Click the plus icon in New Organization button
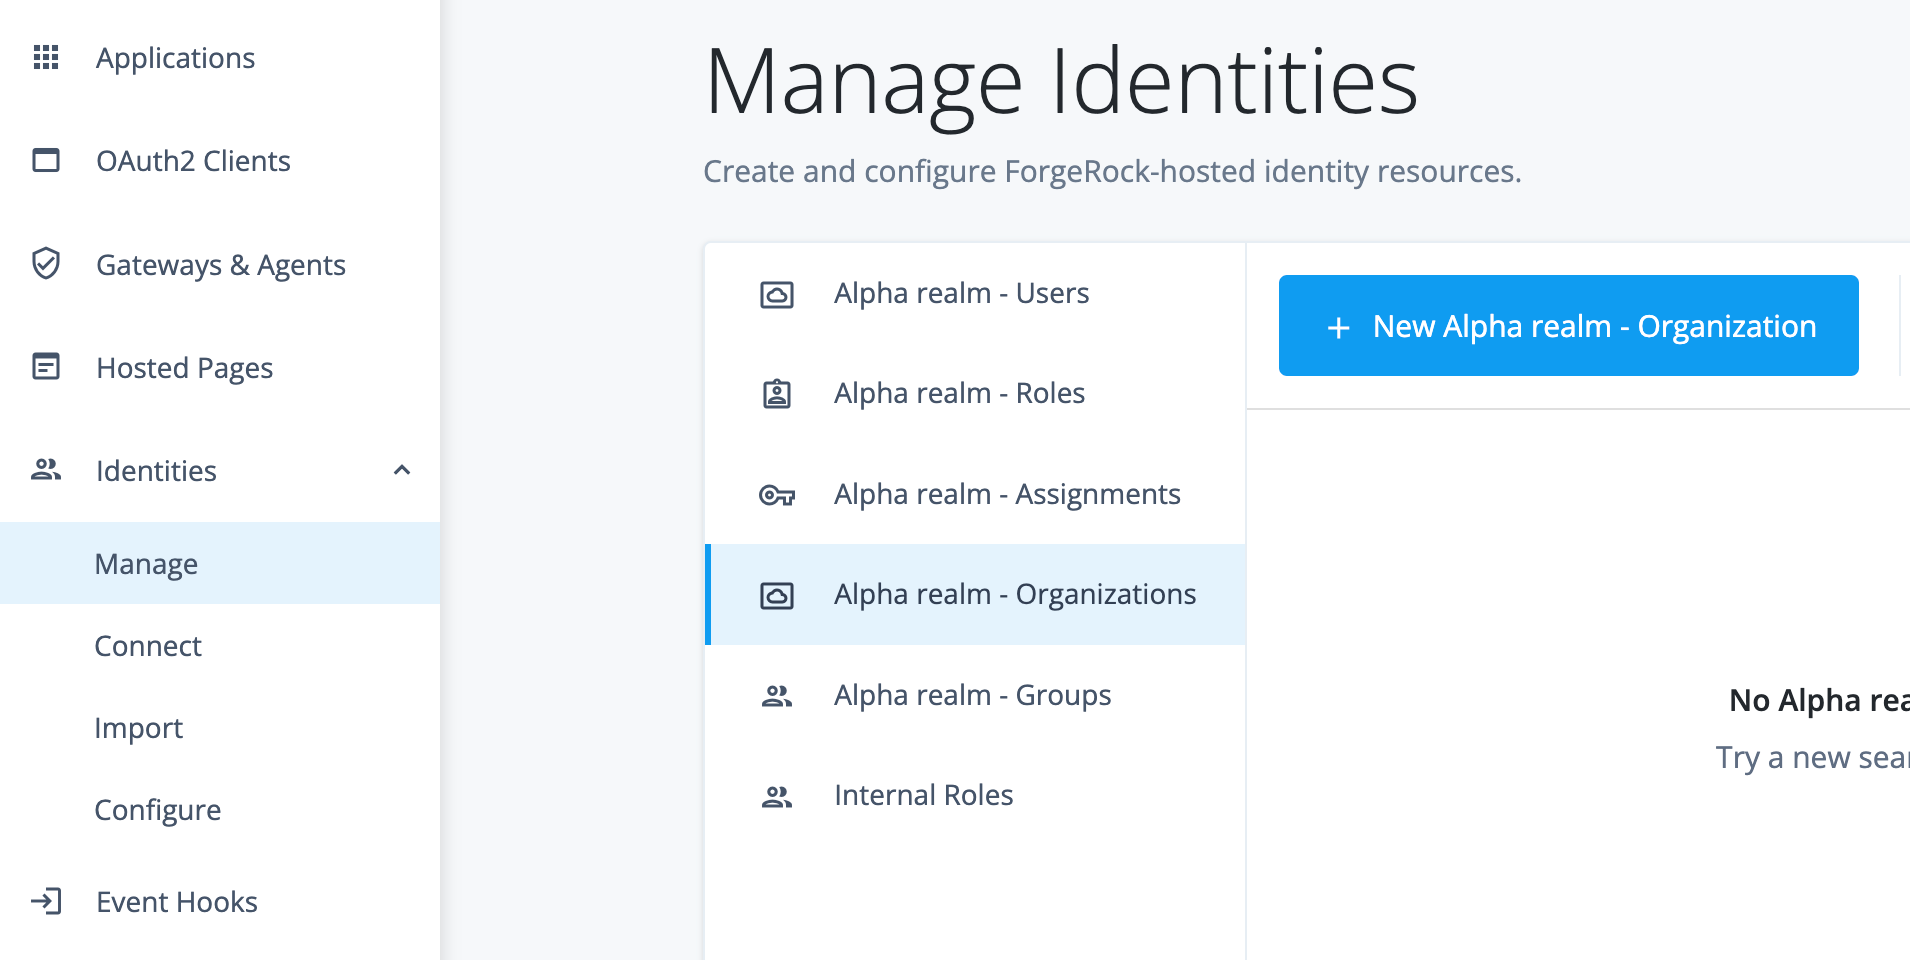Image resolution: width=1910 pixels, height=960 pixels. pos(1339,327)
